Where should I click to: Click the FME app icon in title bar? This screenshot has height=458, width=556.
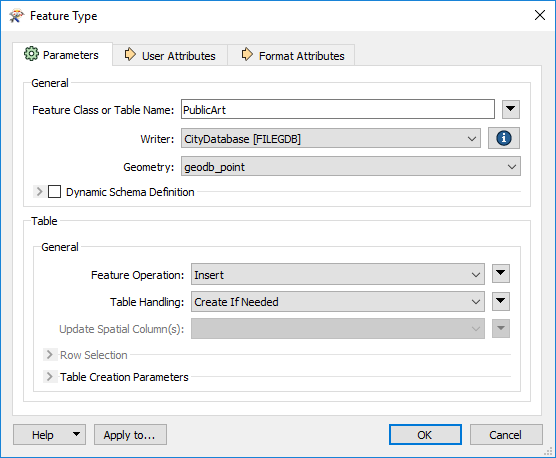[16, 16]
